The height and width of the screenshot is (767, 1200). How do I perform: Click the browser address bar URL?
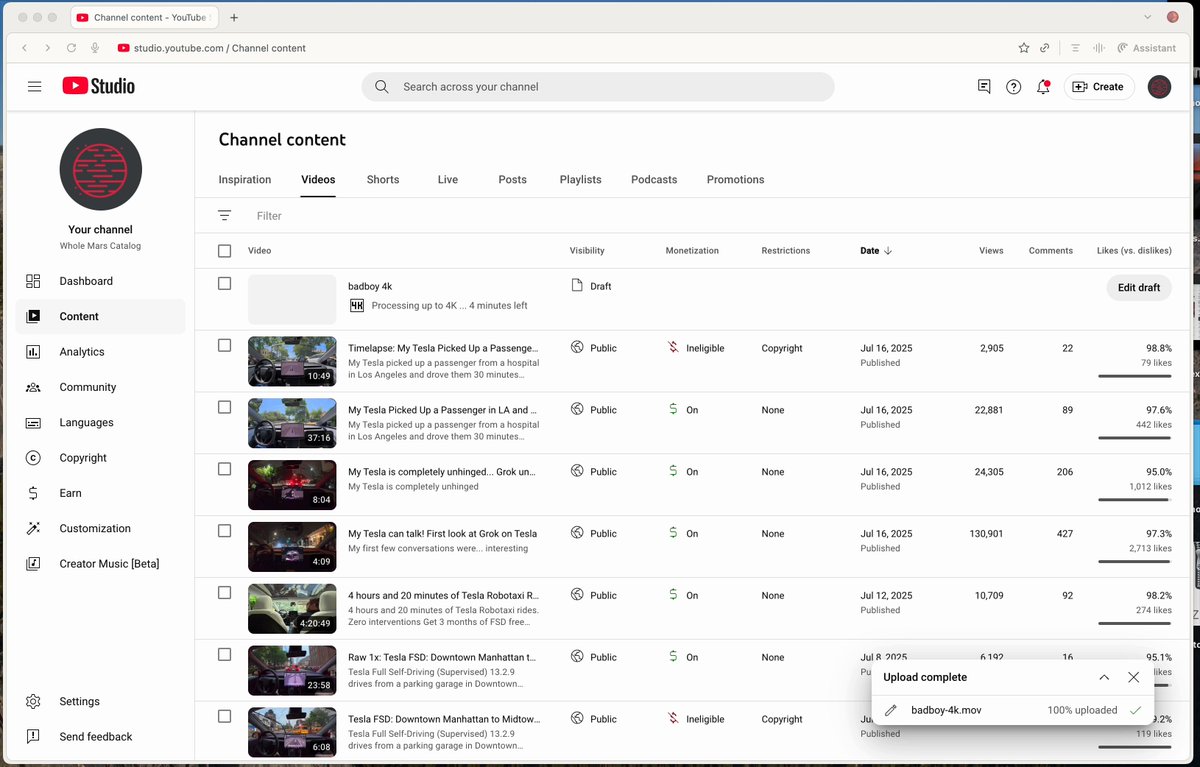pyautogui.click(x=219, y=48)
